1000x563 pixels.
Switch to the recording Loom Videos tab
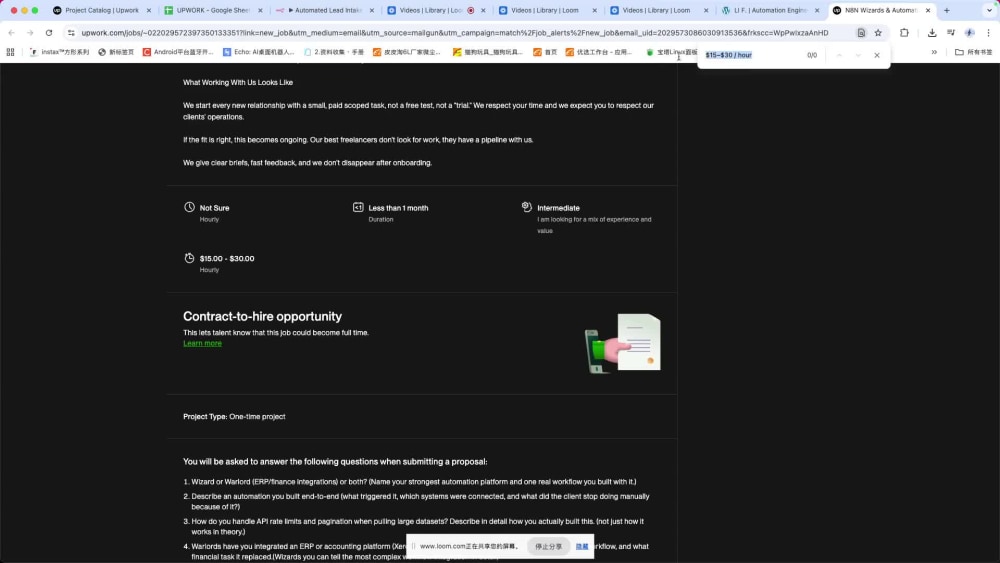(436, 10)
